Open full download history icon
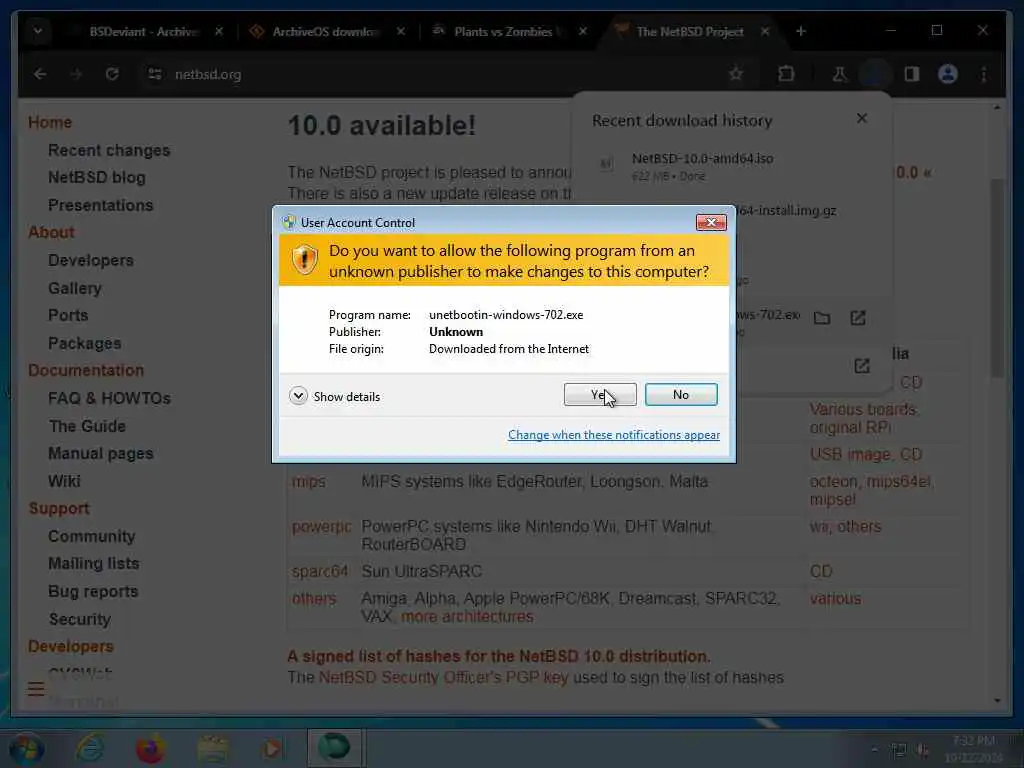1024x768 pixels. (862, 366)
